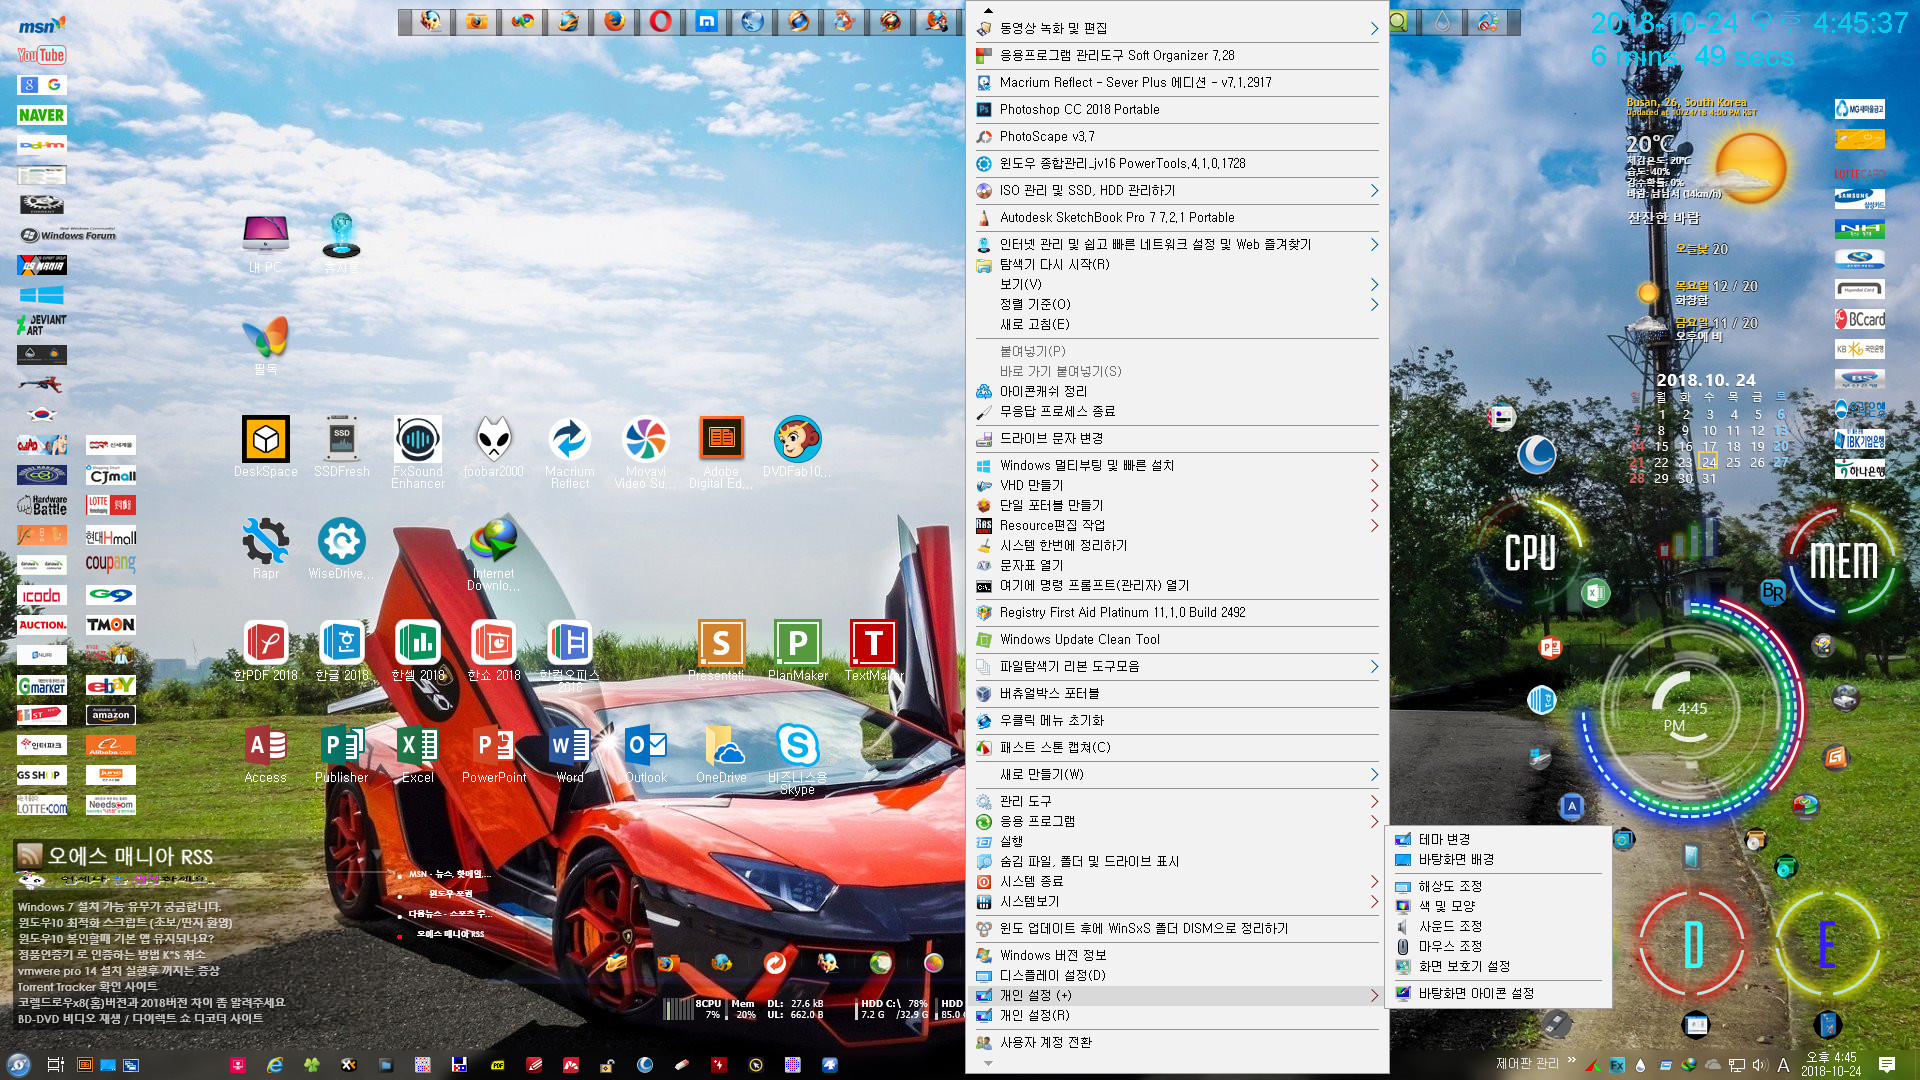The height and width of the screenshot is (1080, 1920).
Task: Click the scroll-up arrow atop context menu
Action: point(988,10)
